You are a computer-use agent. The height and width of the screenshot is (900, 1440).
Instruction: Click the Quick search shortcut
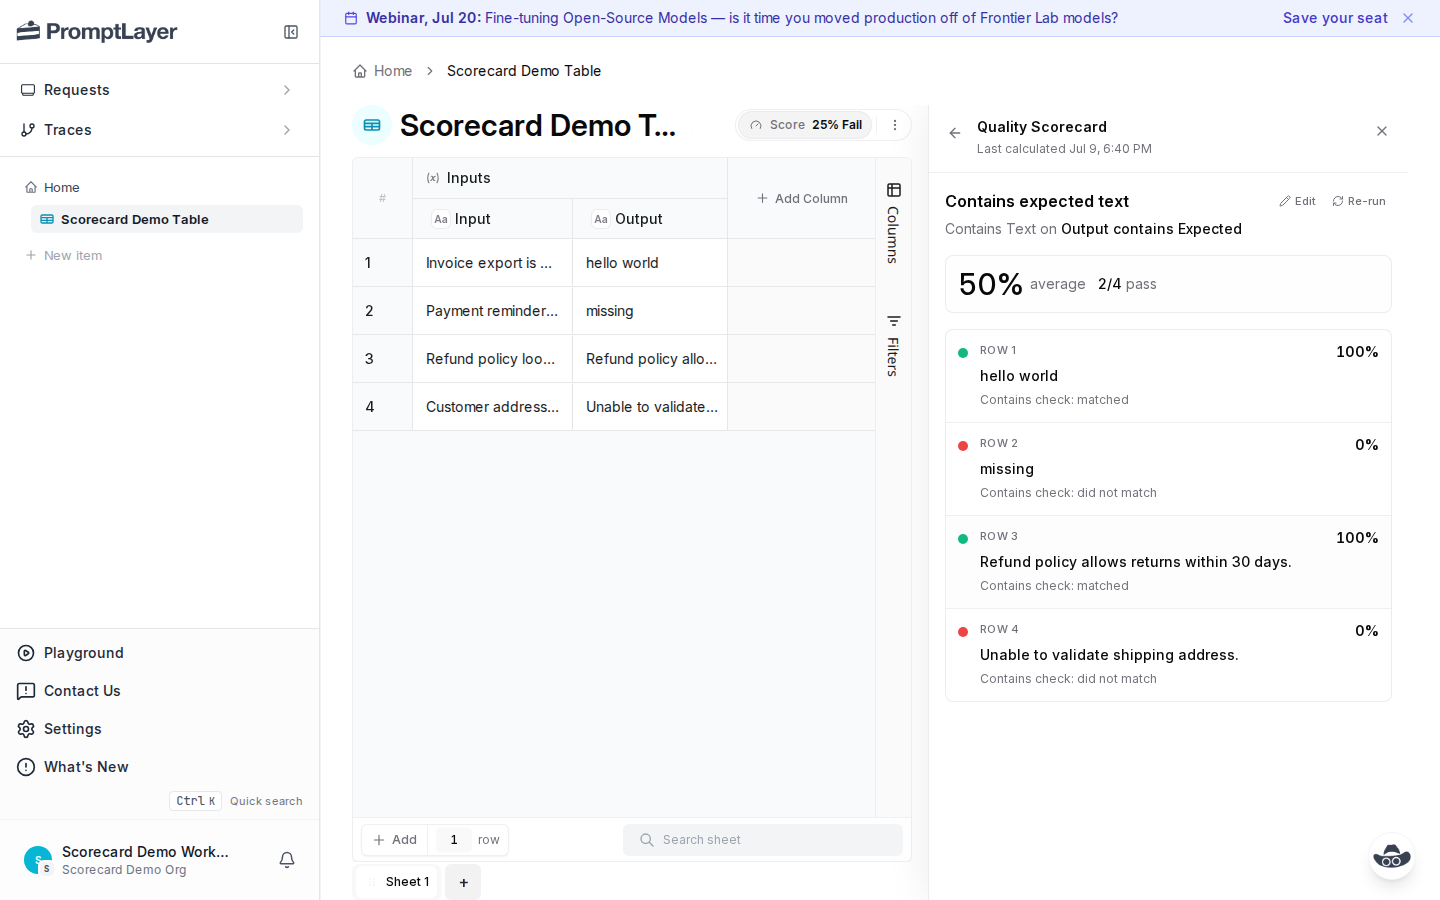[236, 801]
